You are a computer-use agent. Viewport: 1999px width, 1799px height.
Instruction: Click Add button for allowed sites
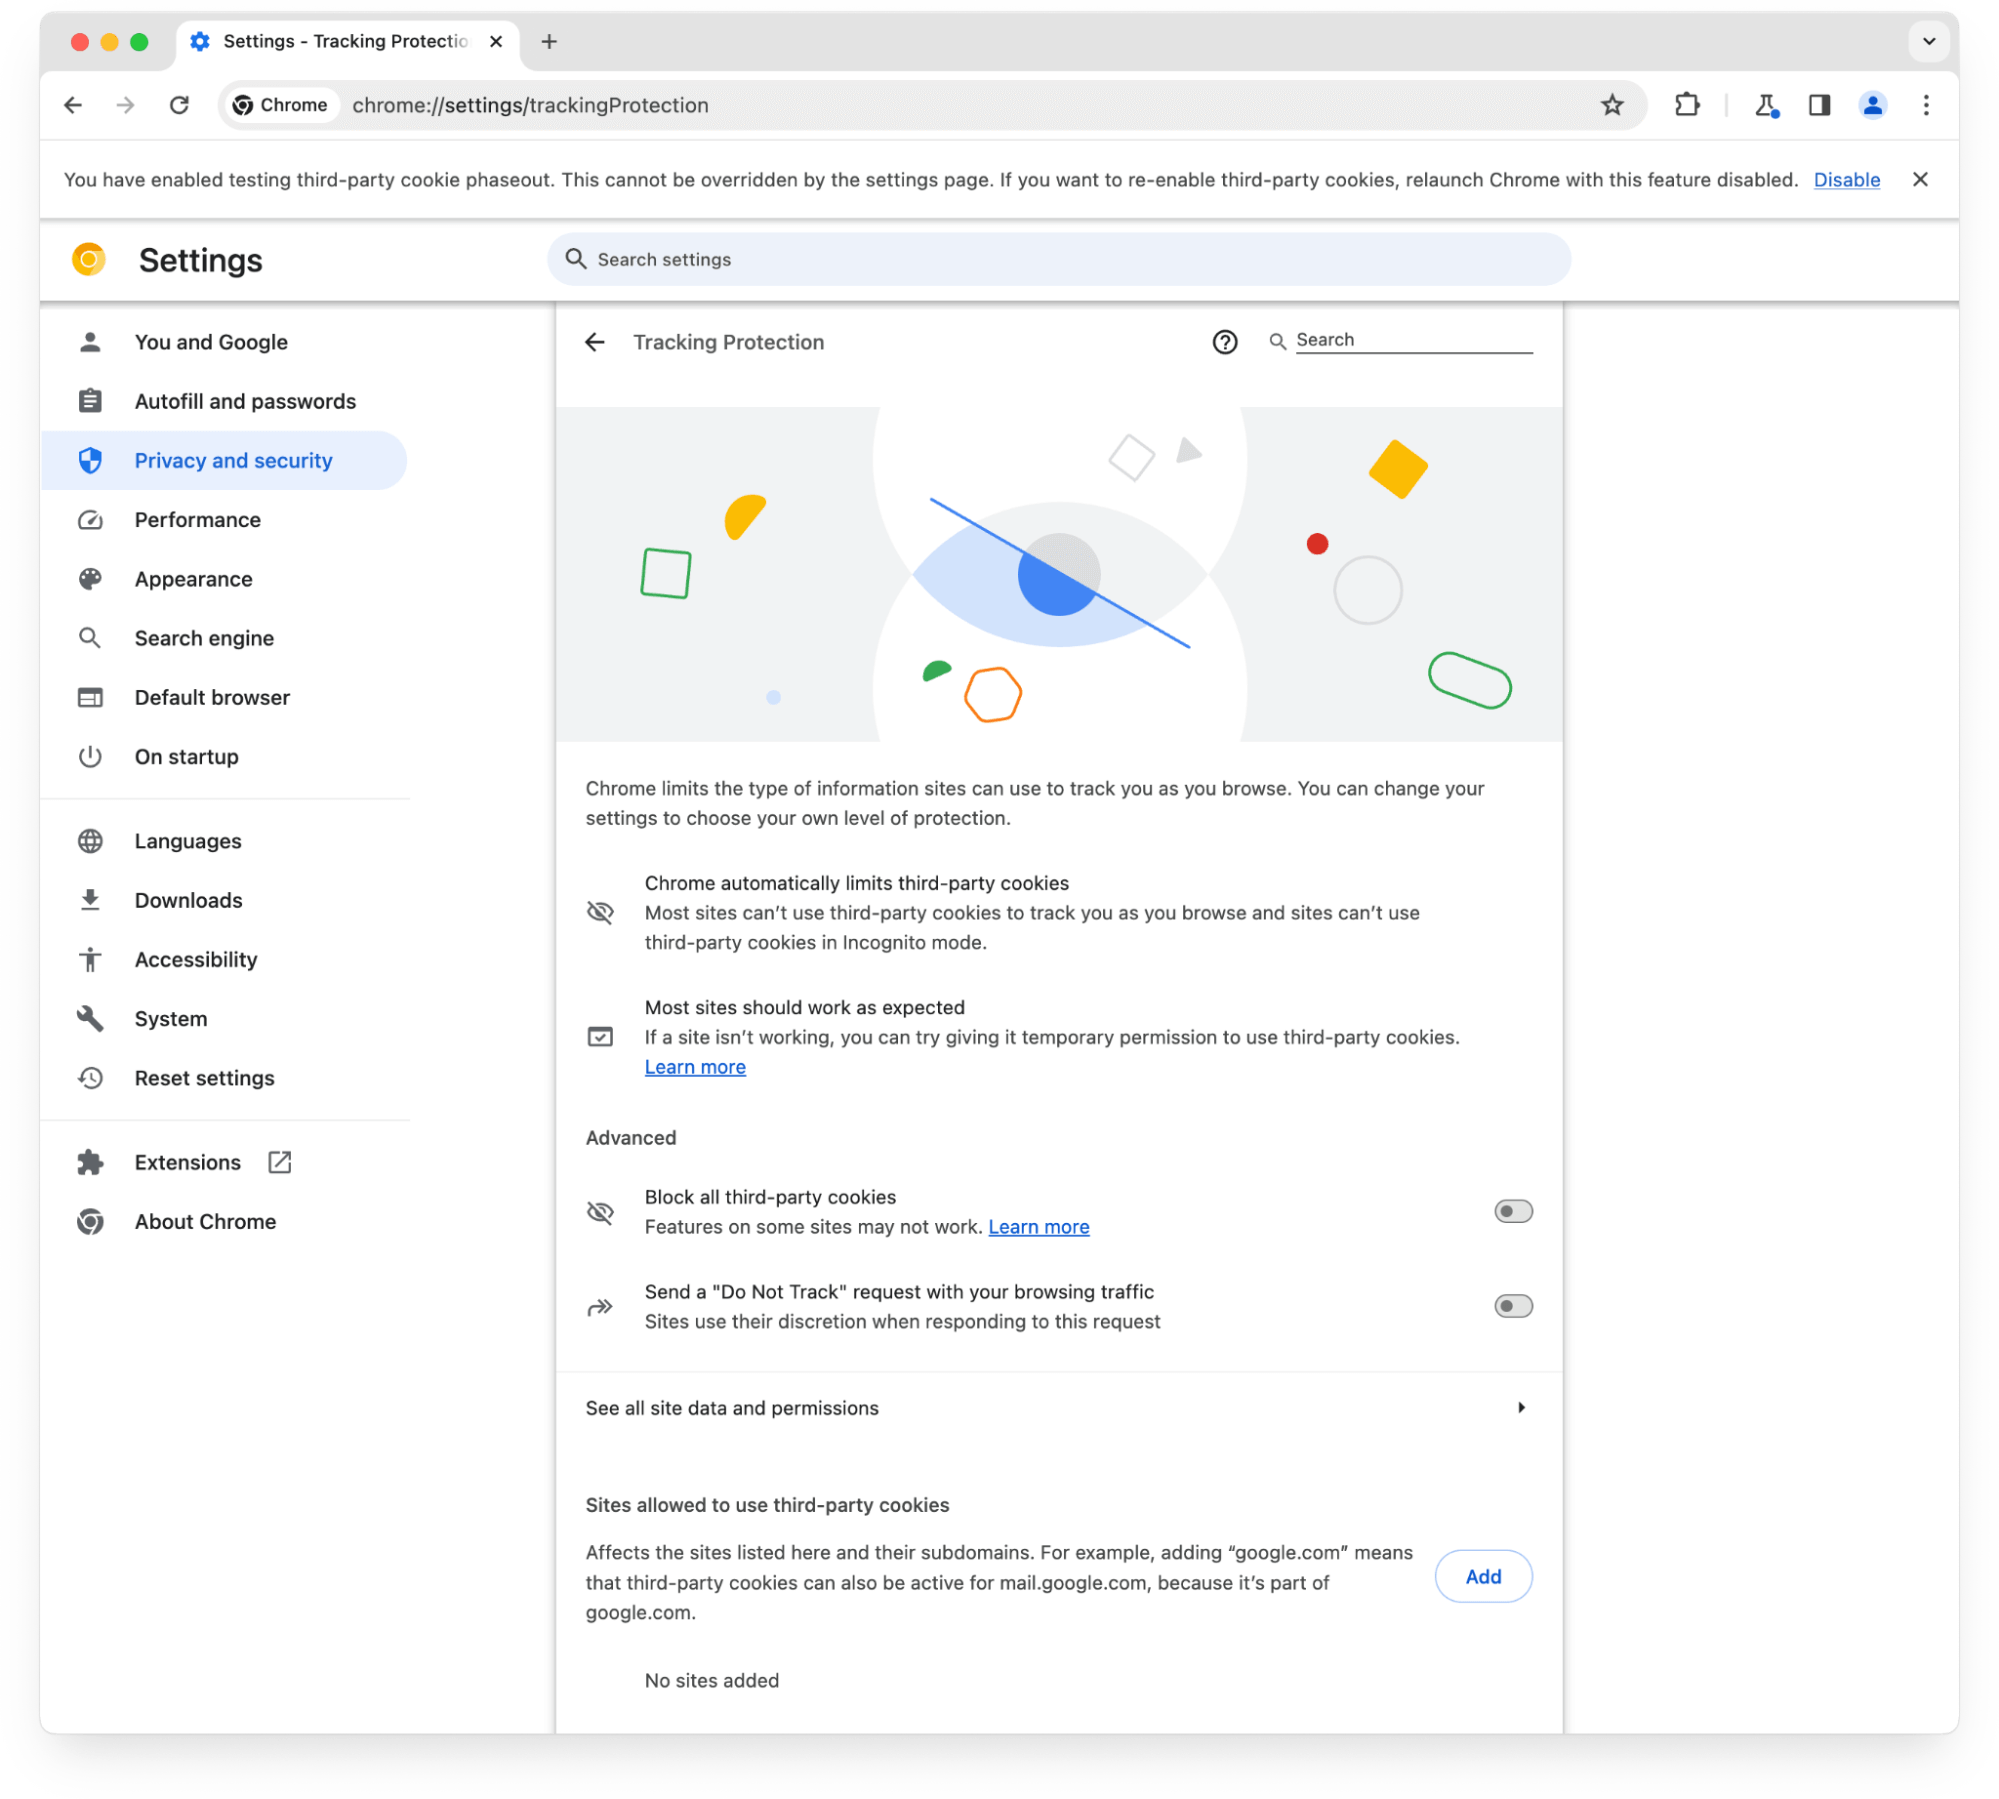tap(1483, 1575)
